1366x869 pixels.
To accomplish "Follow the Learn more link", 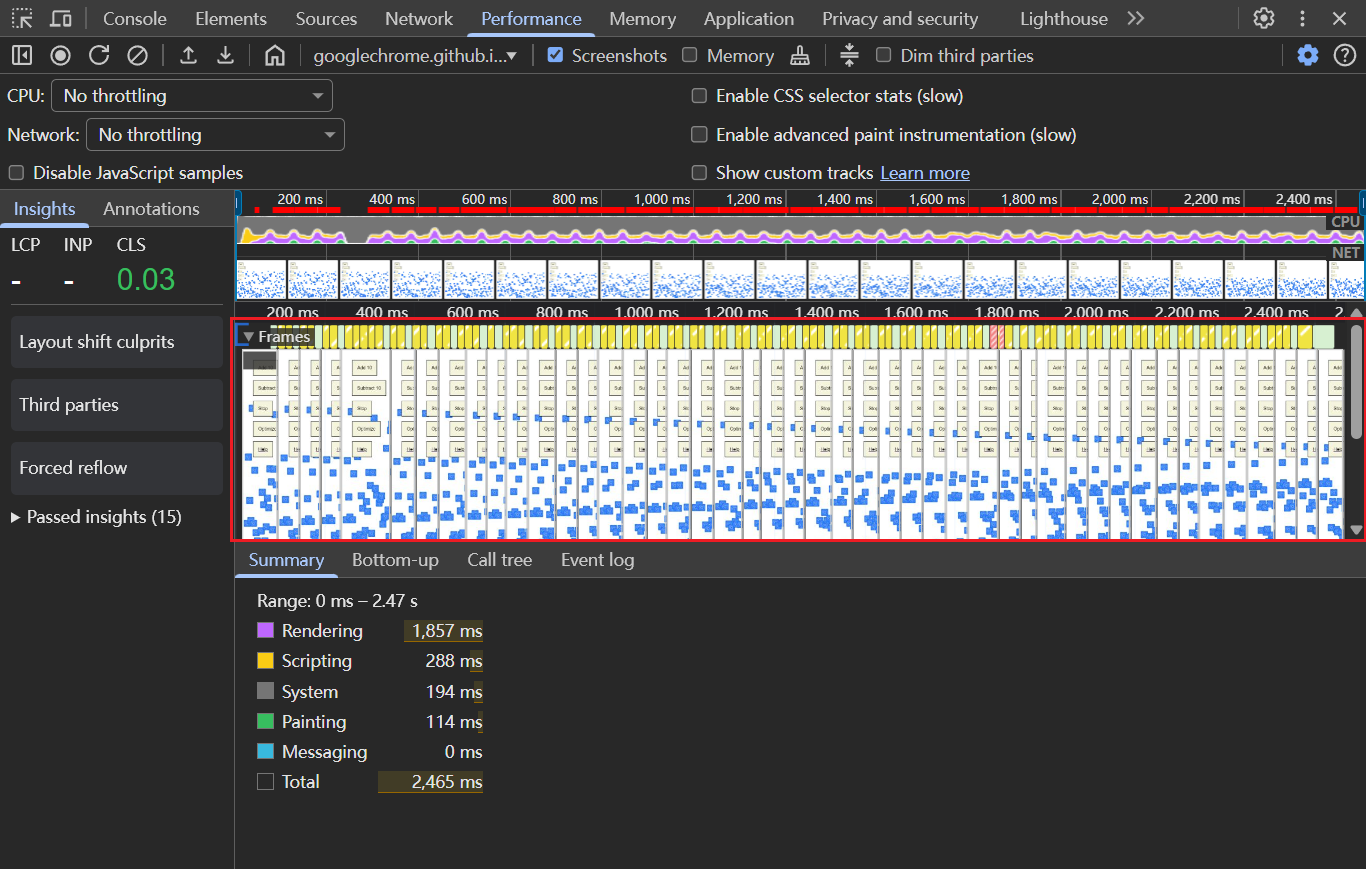I will click(x=925, y=173).
